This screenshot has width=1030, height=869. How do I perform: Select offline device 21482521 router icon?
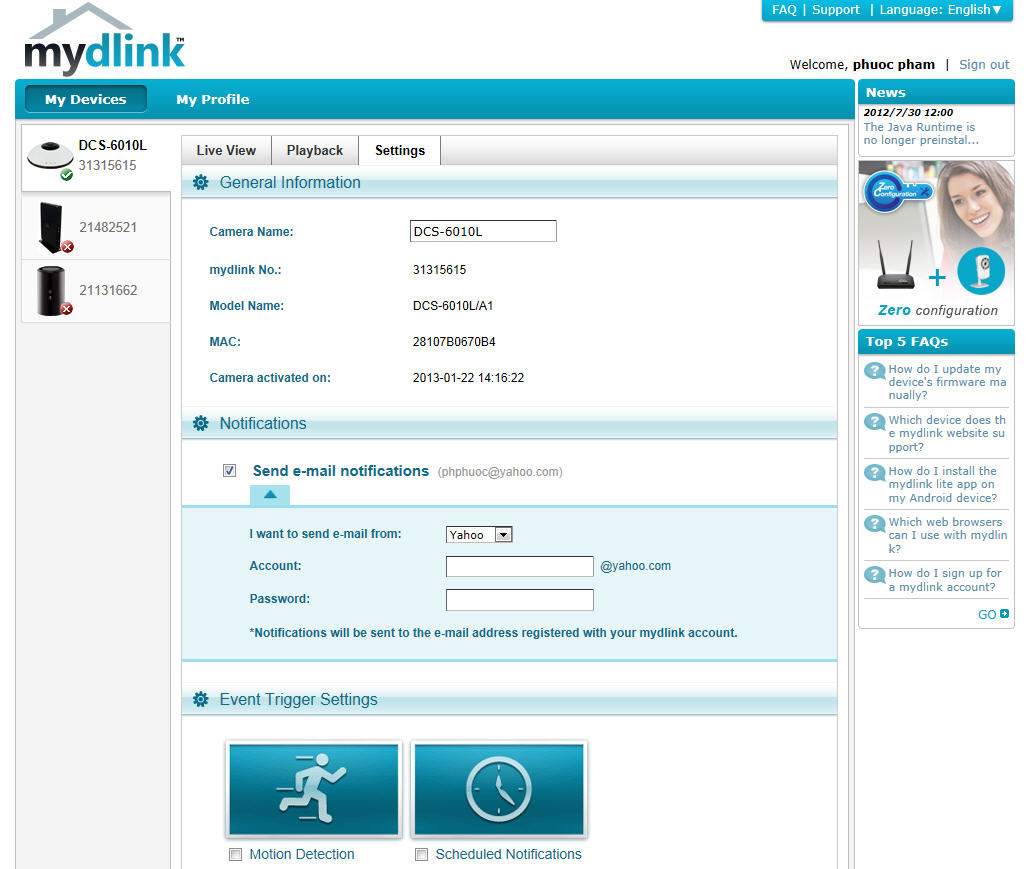click(x=50, y=228)
